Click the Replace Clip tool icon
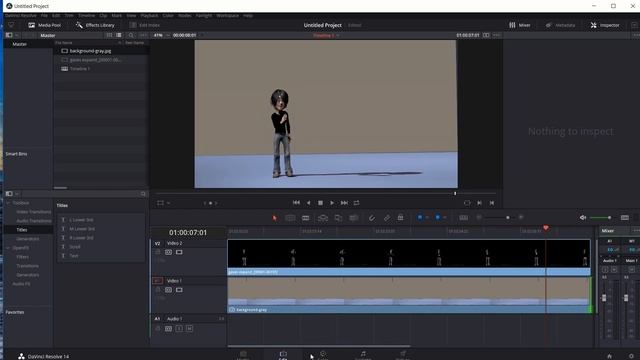 pos(354,218)
